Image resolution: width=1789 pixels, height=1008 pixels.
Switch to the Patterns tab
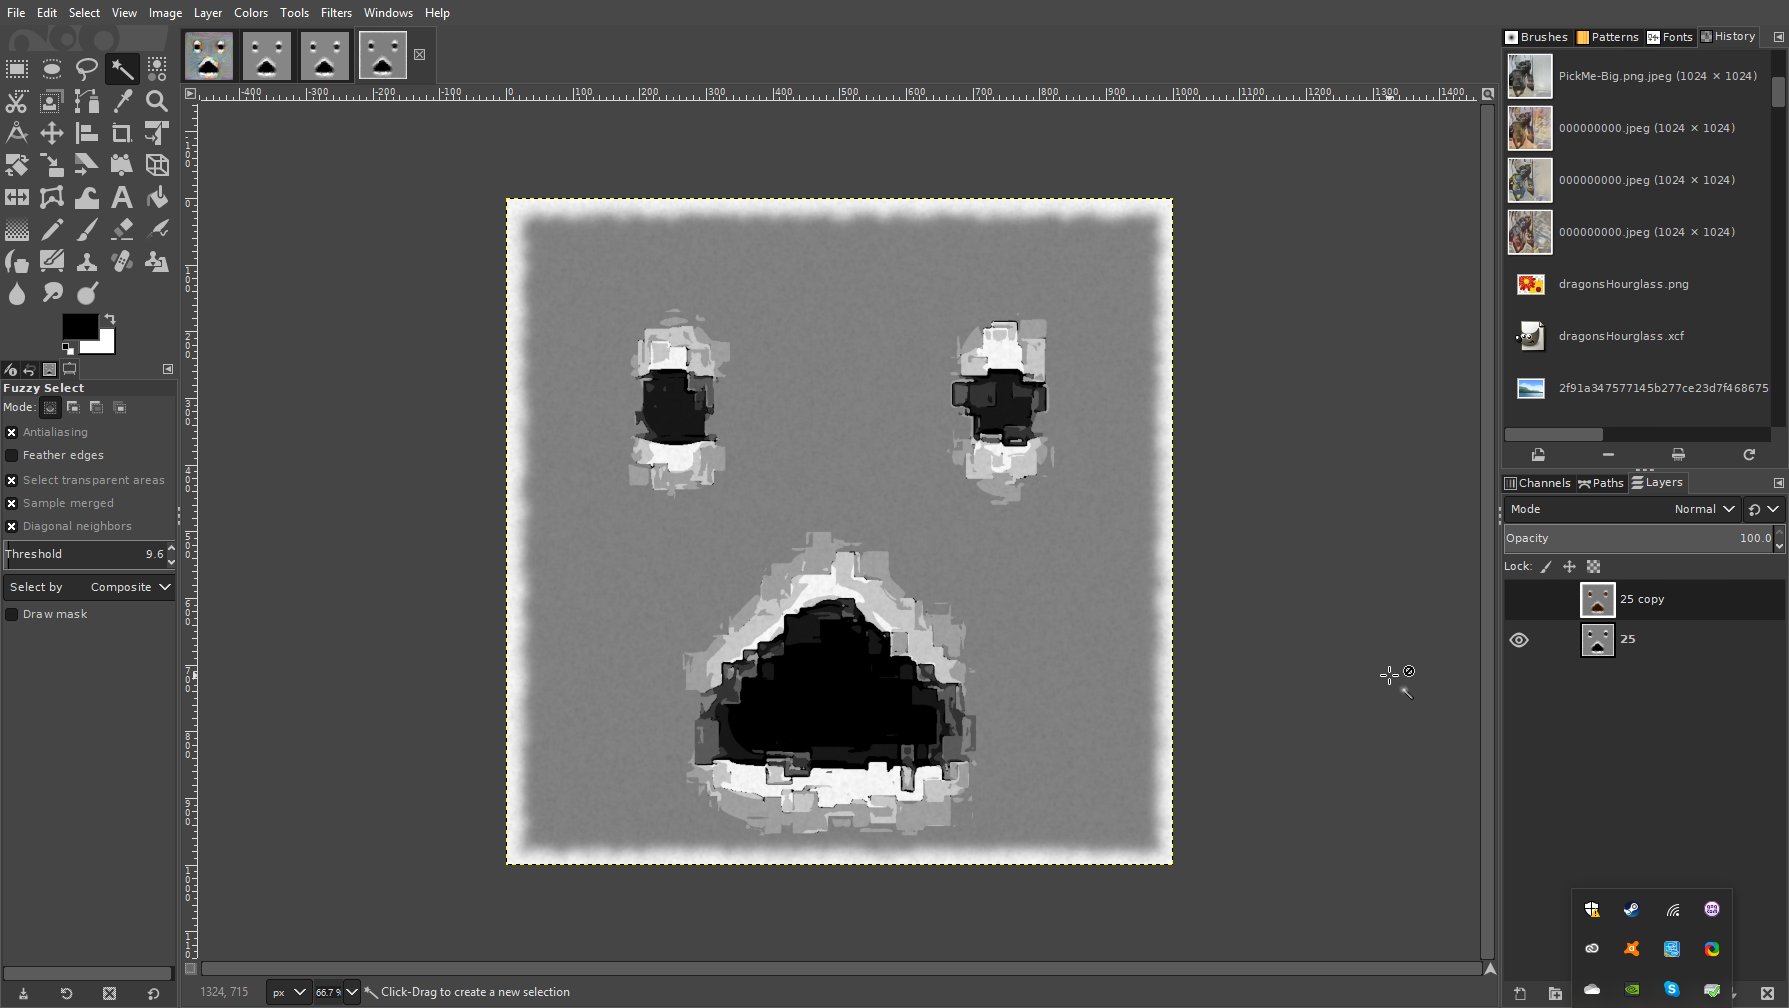[1607, 37]
